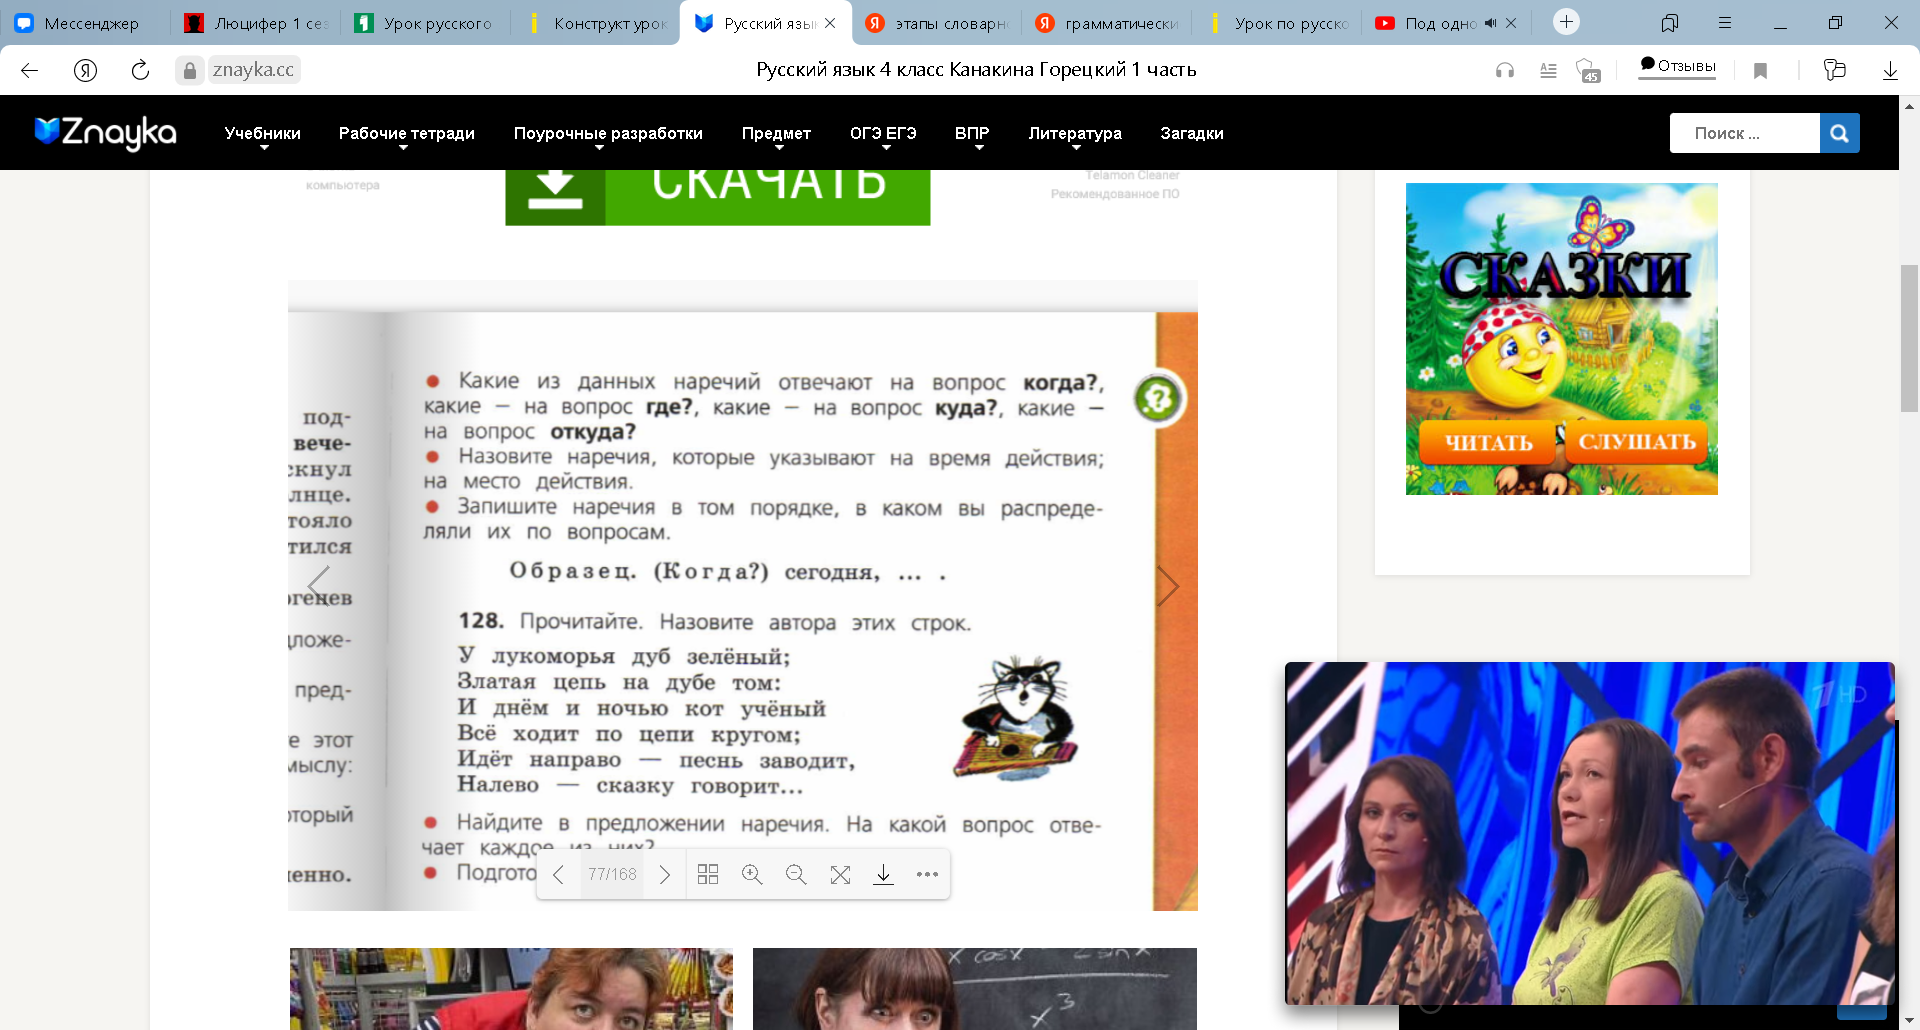Screen dimensions: 1920x1030
Task: Open the extensions icon in browser toolbar
Action: click(1834, 70)
